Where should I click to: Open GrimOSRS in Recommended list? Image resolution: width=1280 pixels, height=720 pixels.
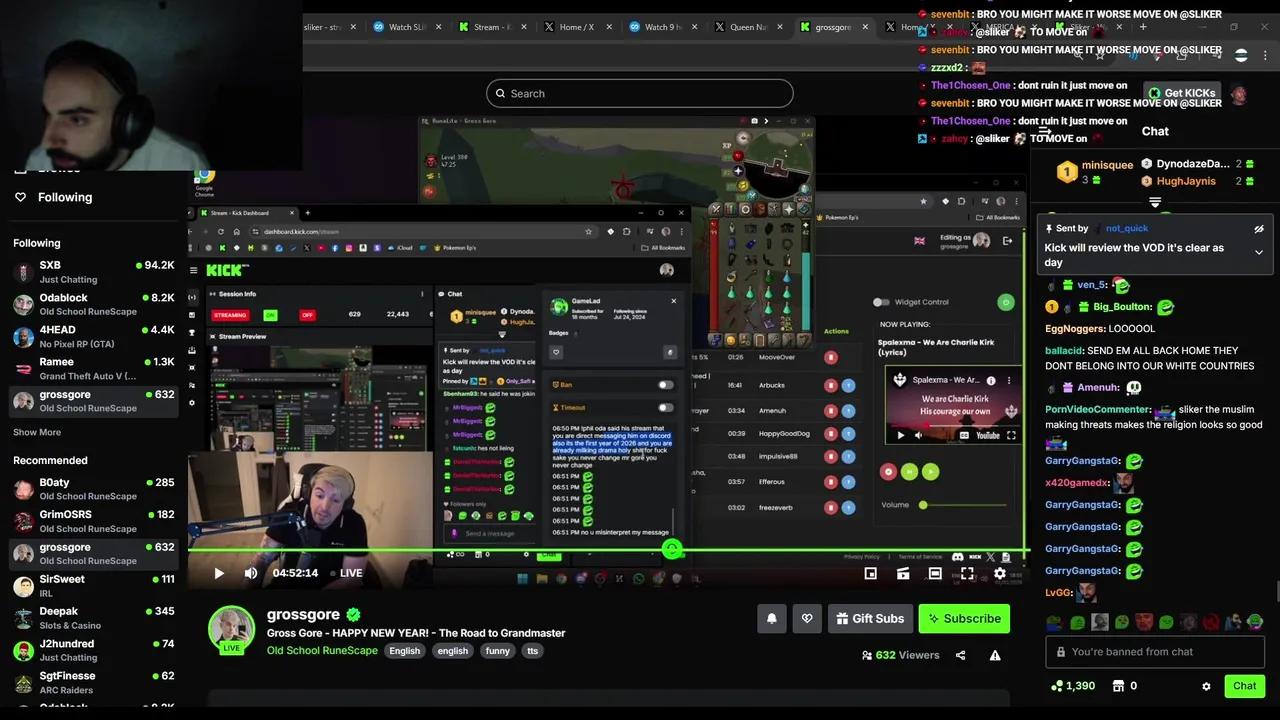[94, 521]
